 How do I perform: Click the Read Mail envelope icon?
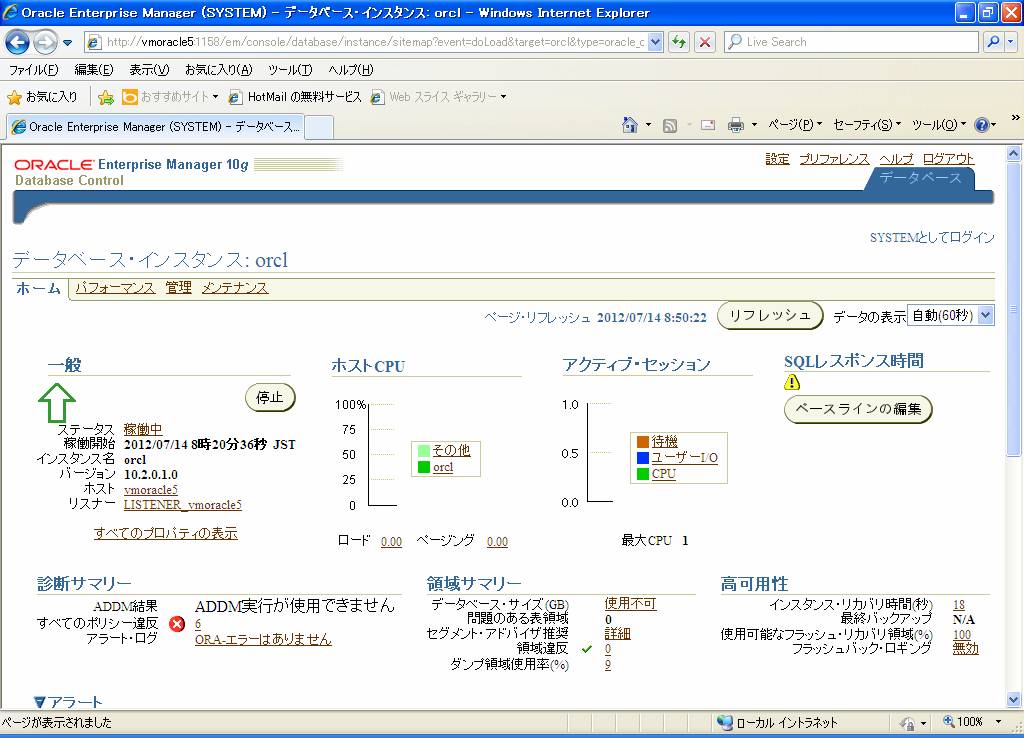pos(708,125)
